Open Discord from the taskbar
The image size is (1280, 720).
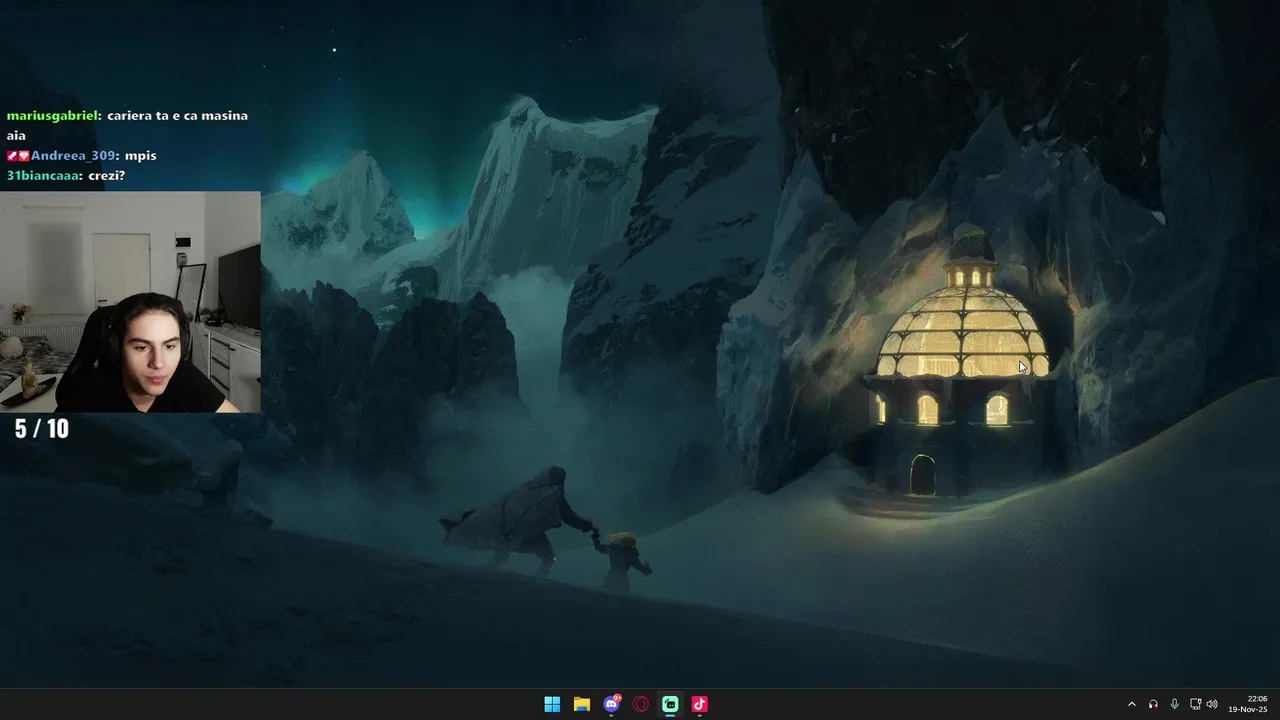pyautogui.click(x=611, y=704)
